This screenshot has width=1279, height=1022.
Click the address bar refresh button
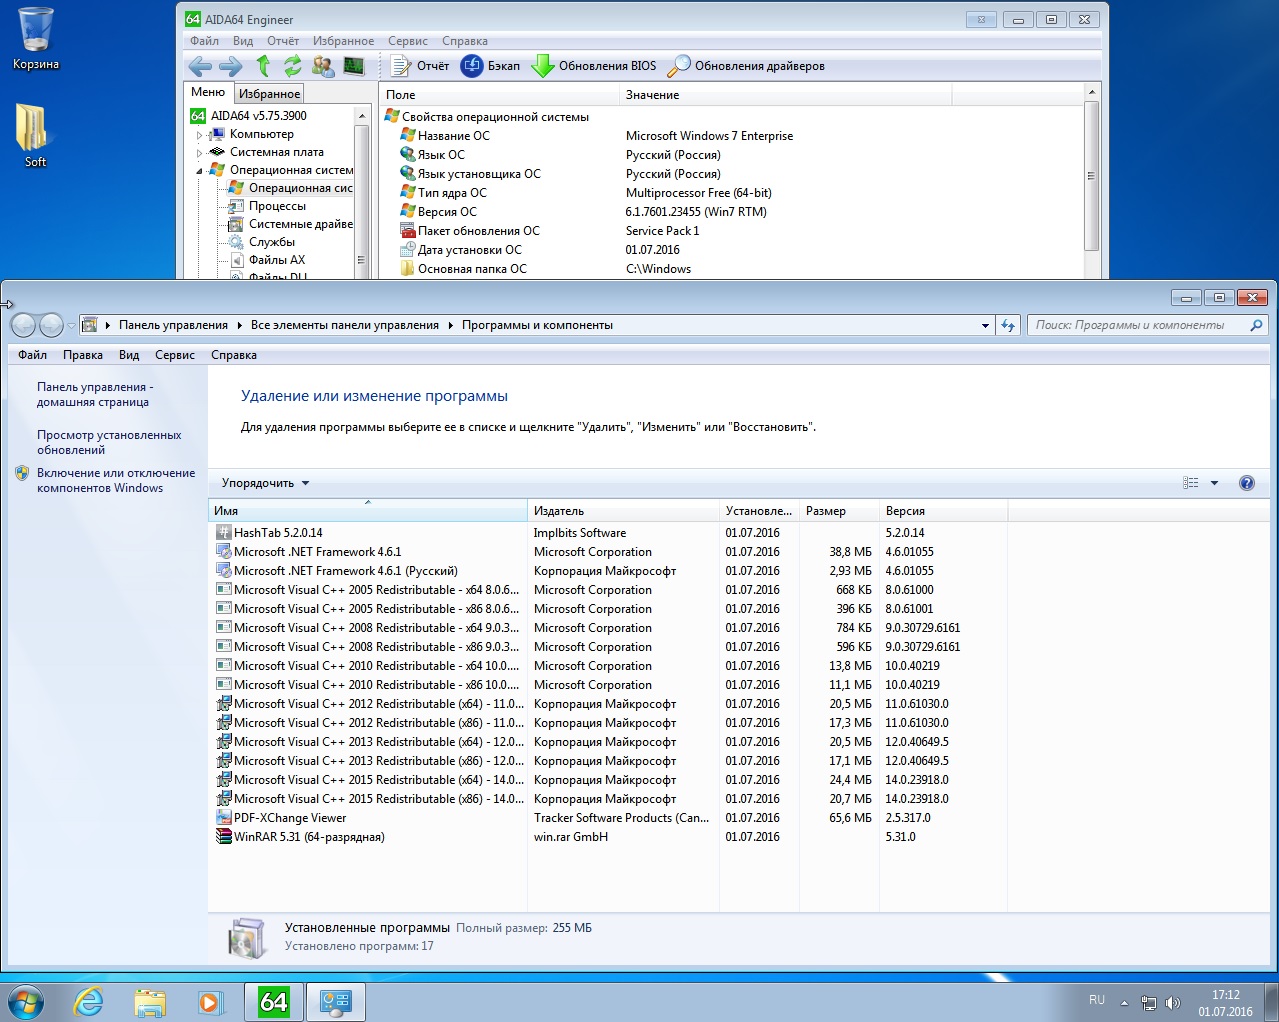tap(1008, 325)
